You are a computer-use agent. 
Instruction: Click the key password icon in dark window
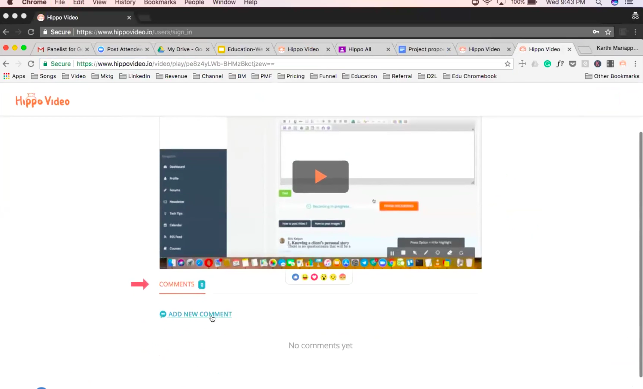(x=596, y=32)
